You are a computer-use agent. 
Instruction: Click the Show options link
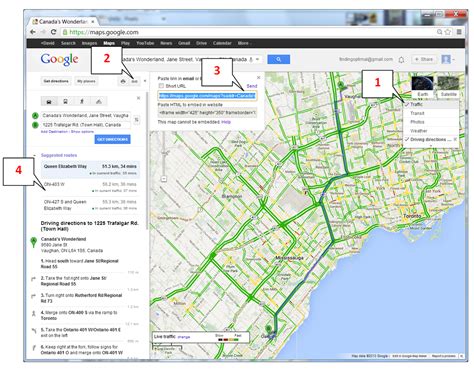point(82,132)
